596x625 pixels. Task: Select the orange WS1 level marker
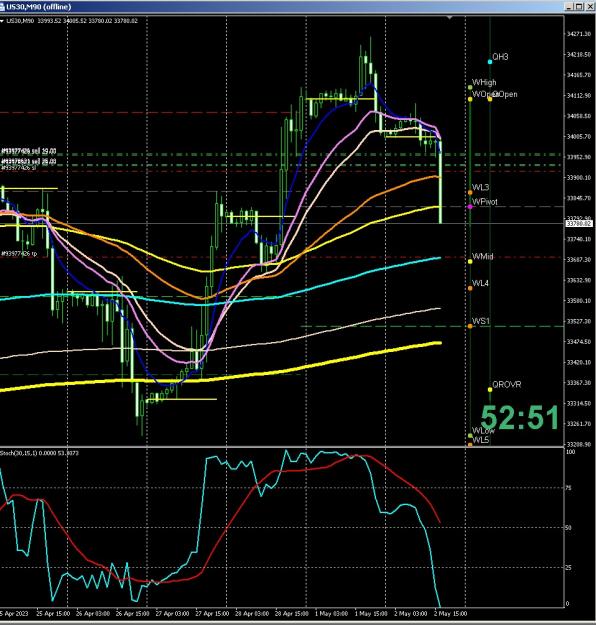pyautogui.click(x=470, y=326)
